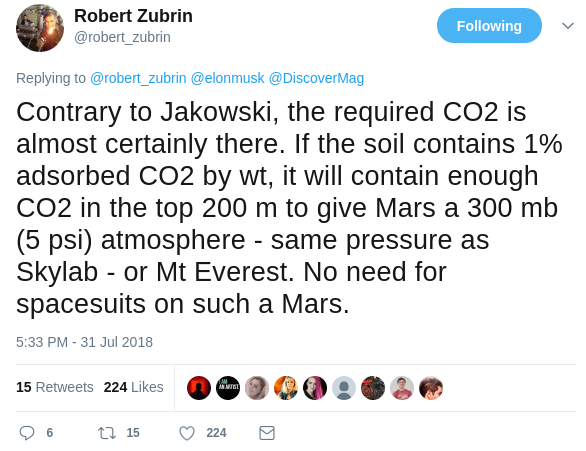This screenshot has height=451, width=586.
Task: Like the tweet with the heart icon
Action: [x=187, y=433]
